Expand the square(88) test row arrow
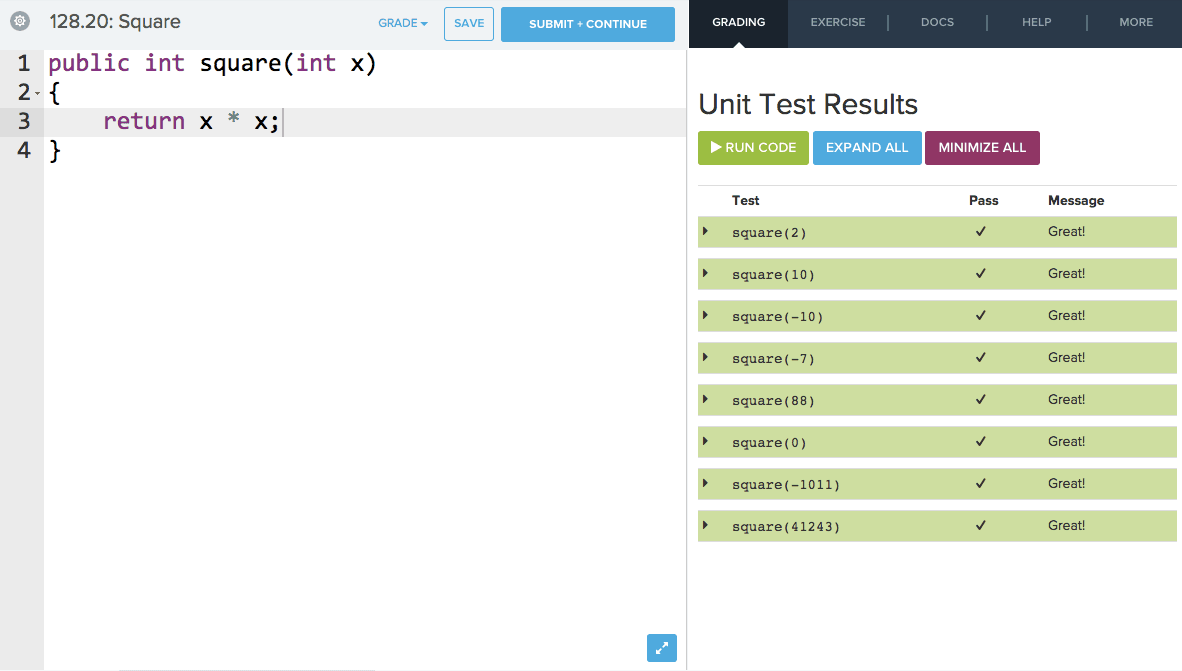 705,400
